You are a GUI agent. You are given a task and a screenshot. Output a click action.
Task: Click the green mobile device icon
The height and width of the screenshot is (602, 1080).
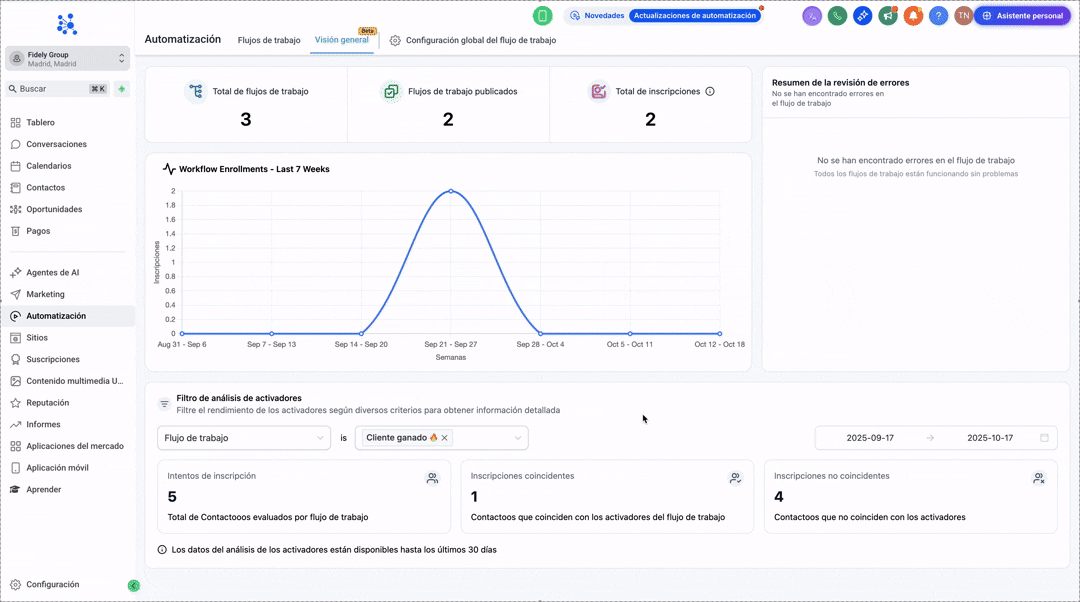coord(542,16)
